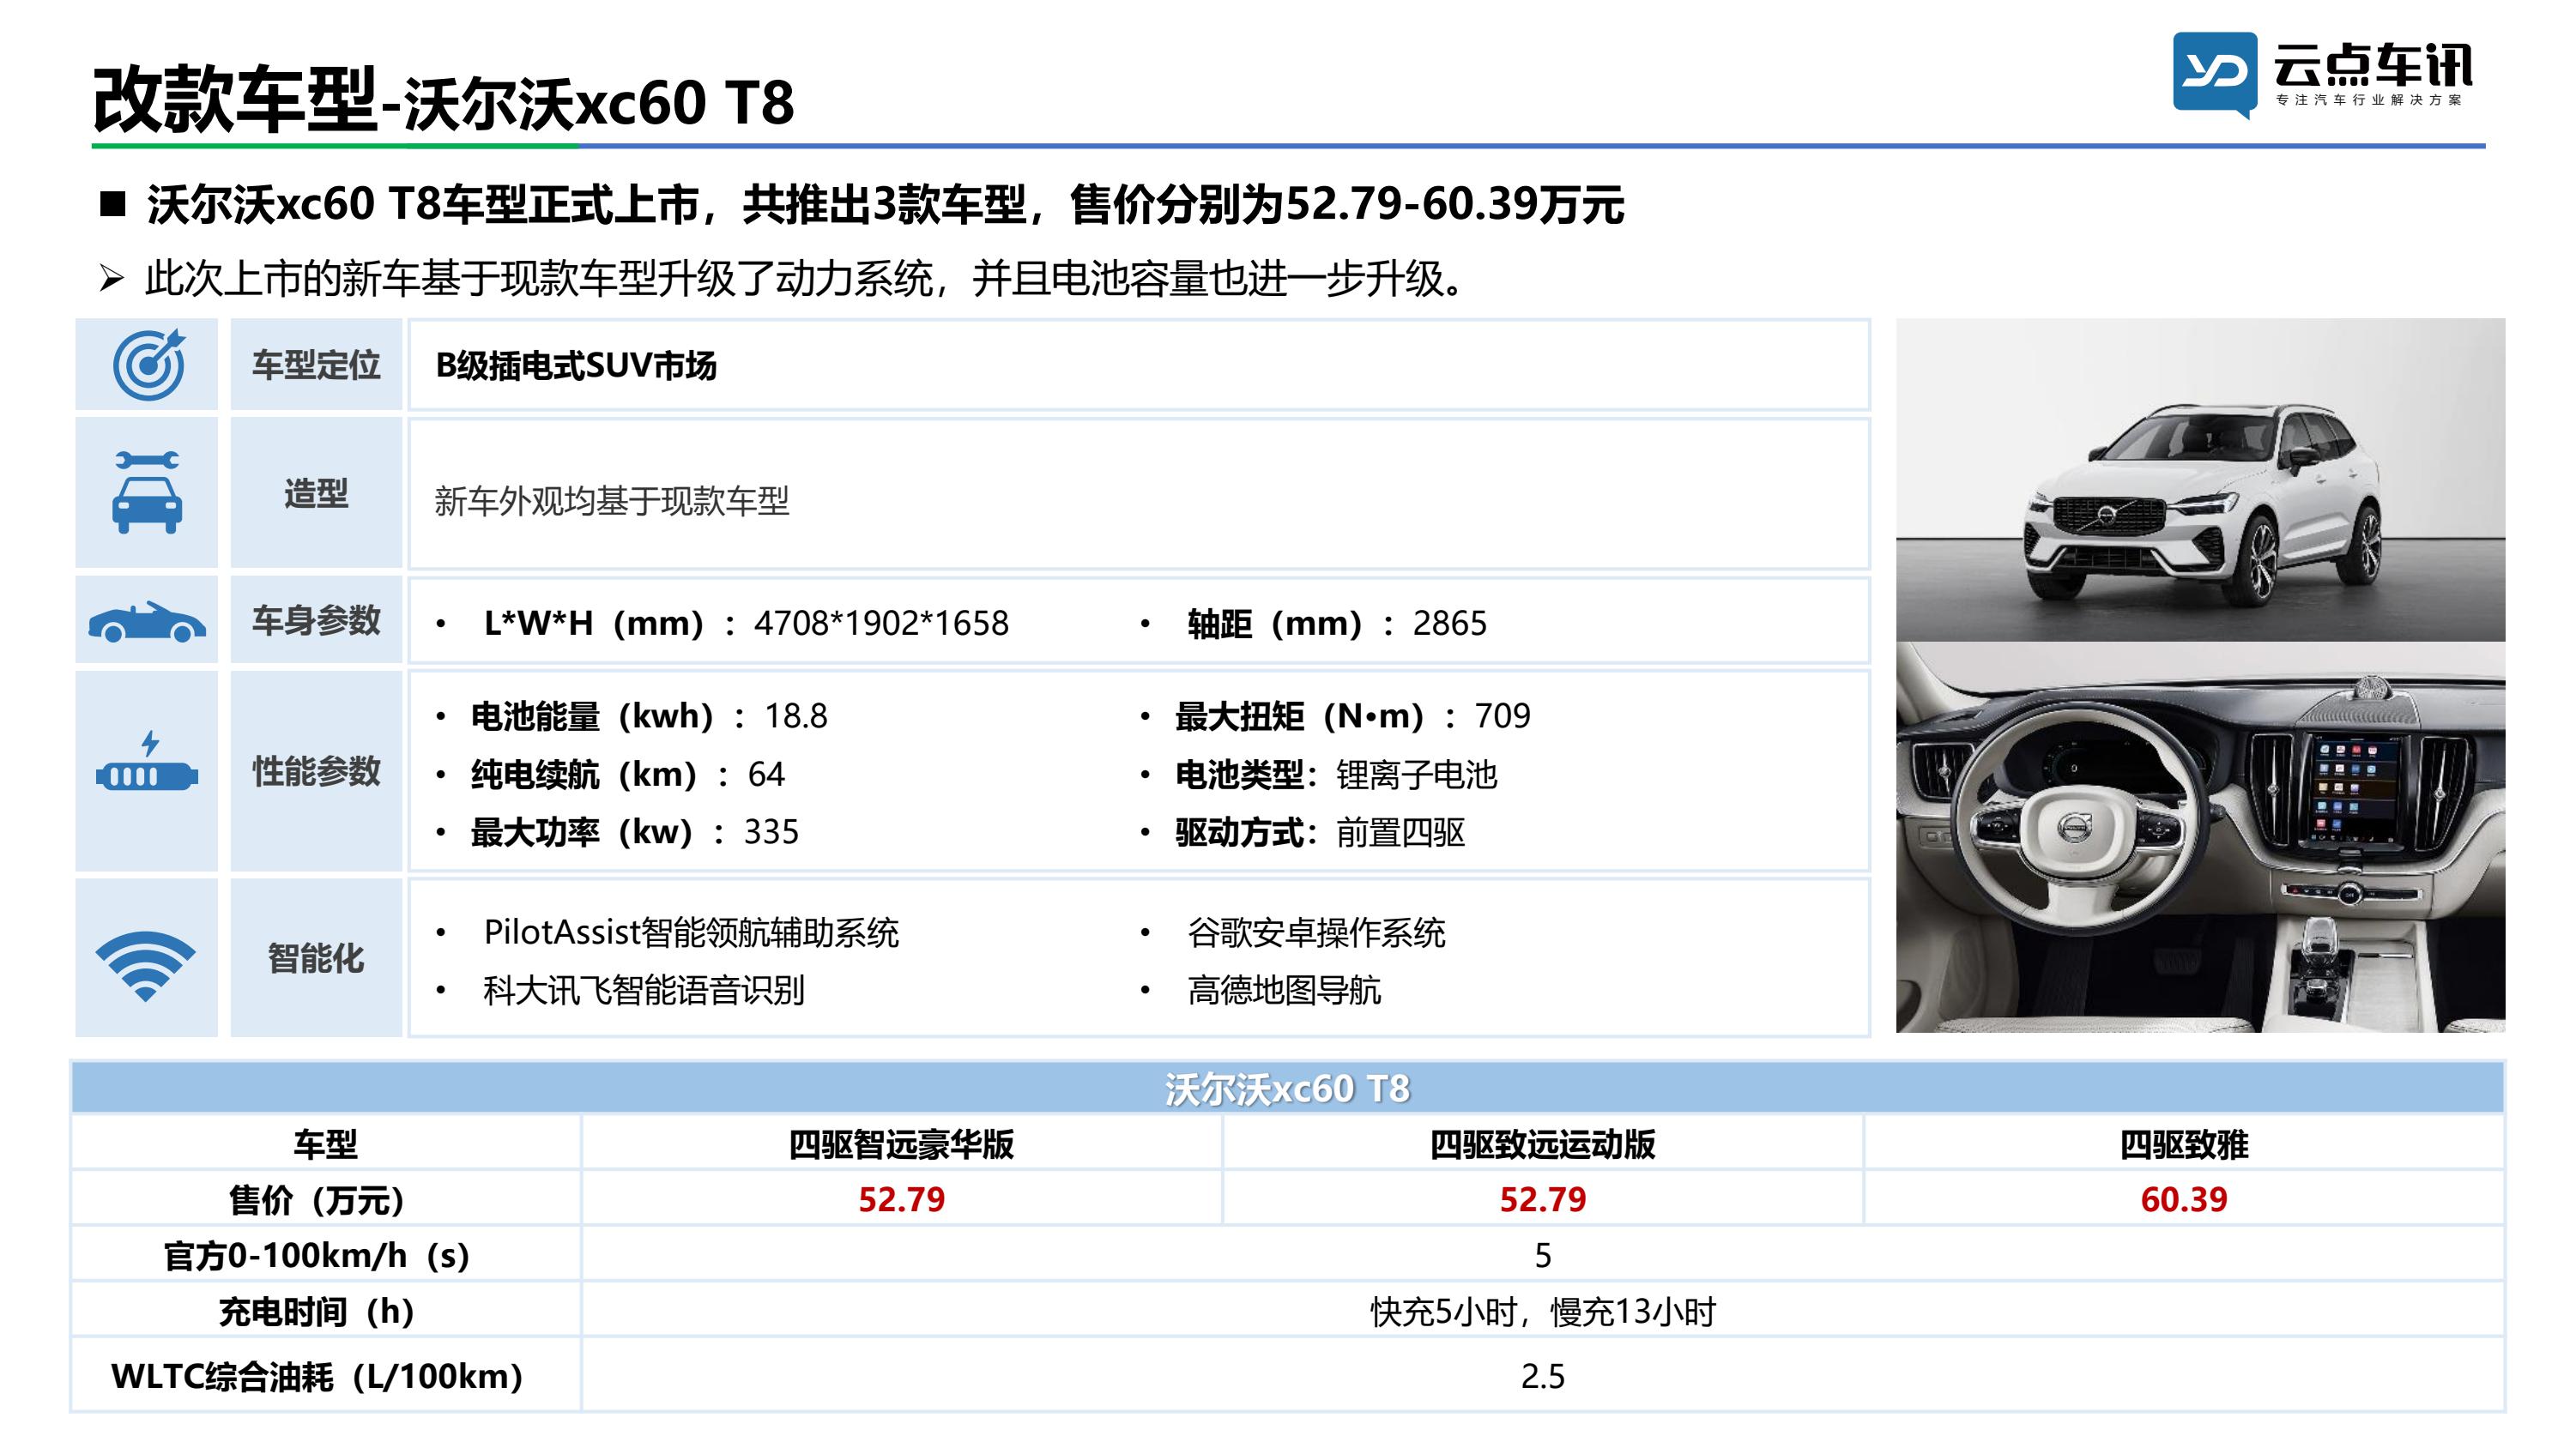Viewport: 2576px width, 1448px height.
Task: Click the 车身参数 label cell
Action: click(x=316, y=620)
